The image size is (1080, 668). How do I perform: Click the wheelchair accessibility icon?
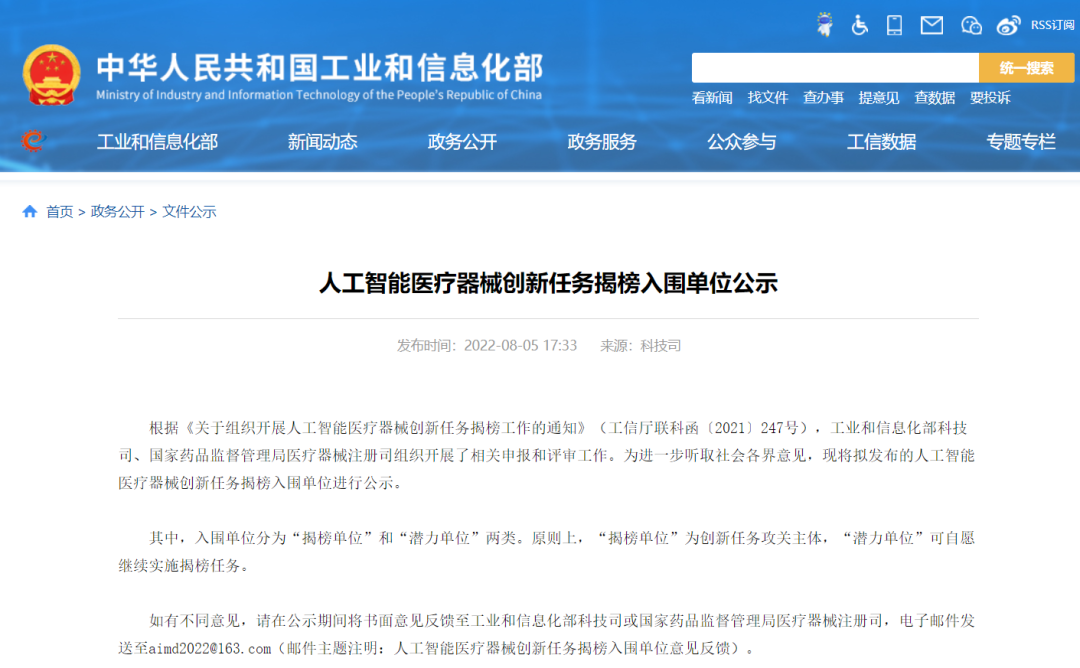(x=859, y=25)
